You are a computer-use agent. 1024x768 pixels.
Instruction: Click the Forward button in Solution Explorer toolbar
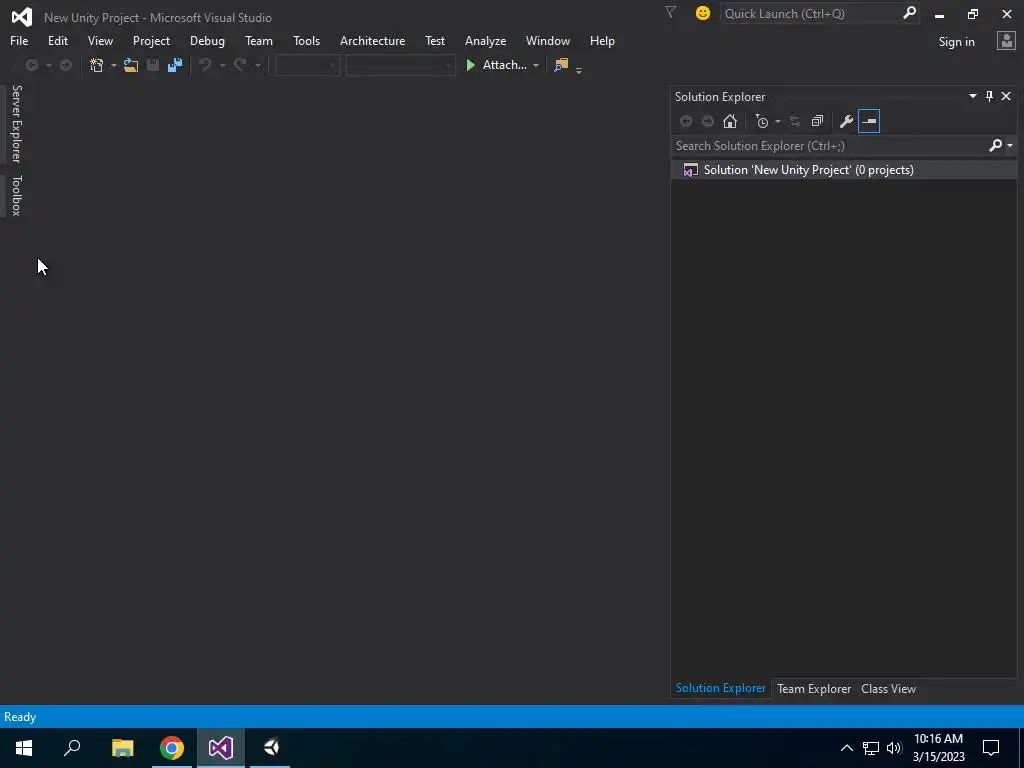point(707,121)
